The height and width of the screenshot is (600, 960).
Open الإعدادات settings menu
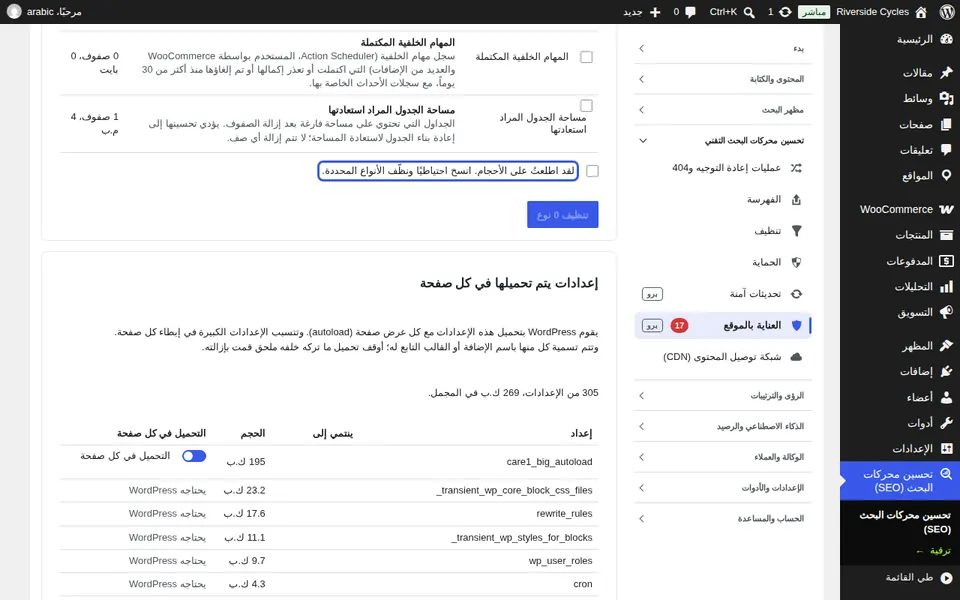pyautogui.click(x=922, y=449)
